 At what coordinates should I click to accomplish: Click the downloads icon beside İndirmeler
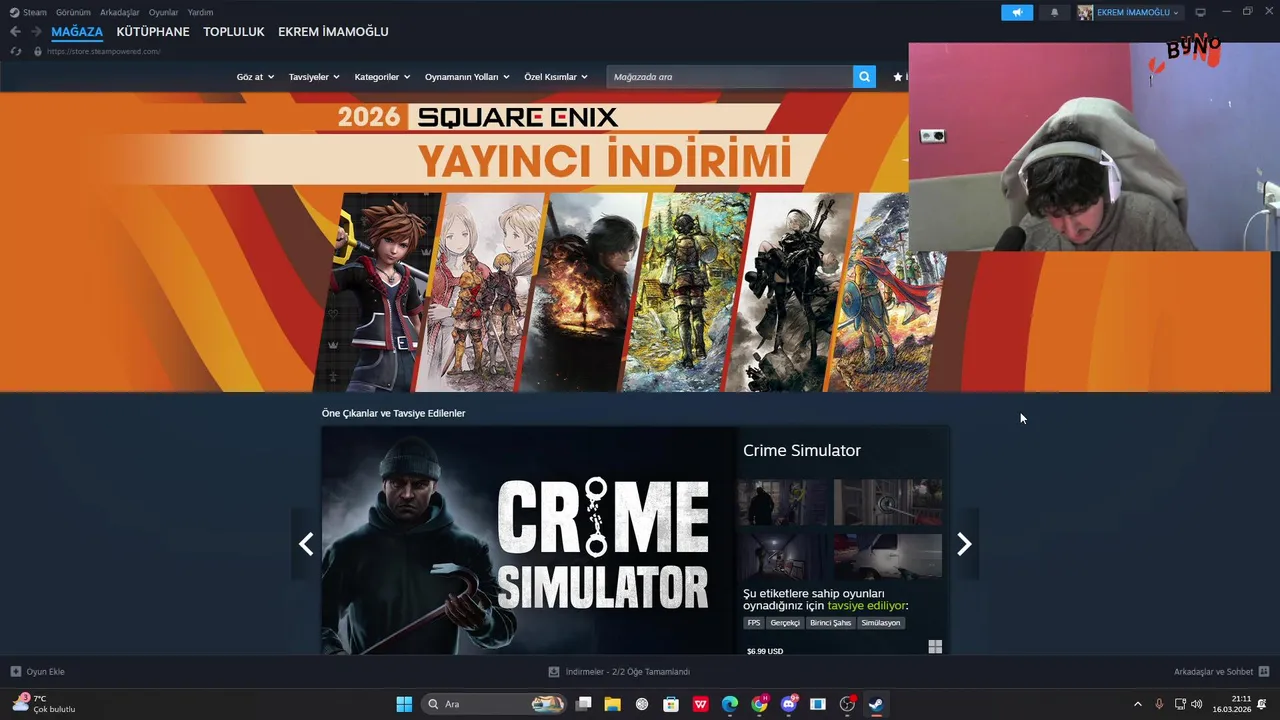click(x=554, y=672)
